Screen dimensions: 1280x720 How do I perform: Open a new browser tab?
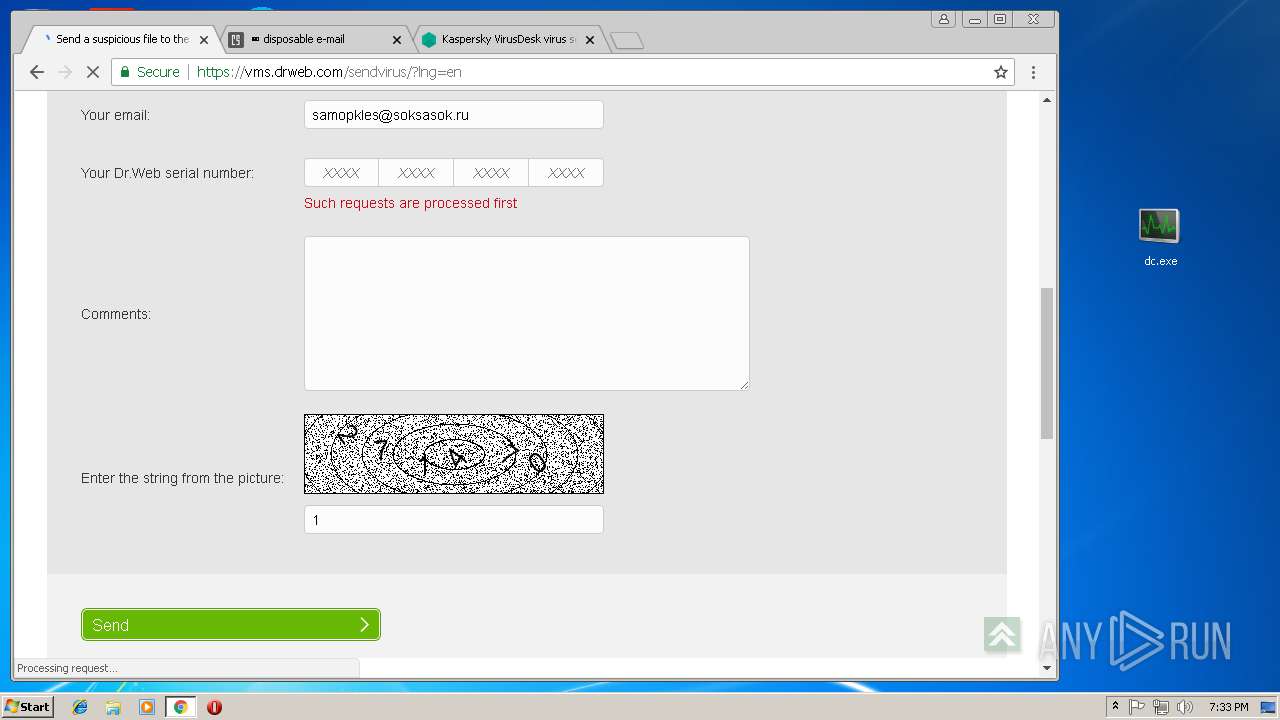pyautogui.click(x=627, y=40)
